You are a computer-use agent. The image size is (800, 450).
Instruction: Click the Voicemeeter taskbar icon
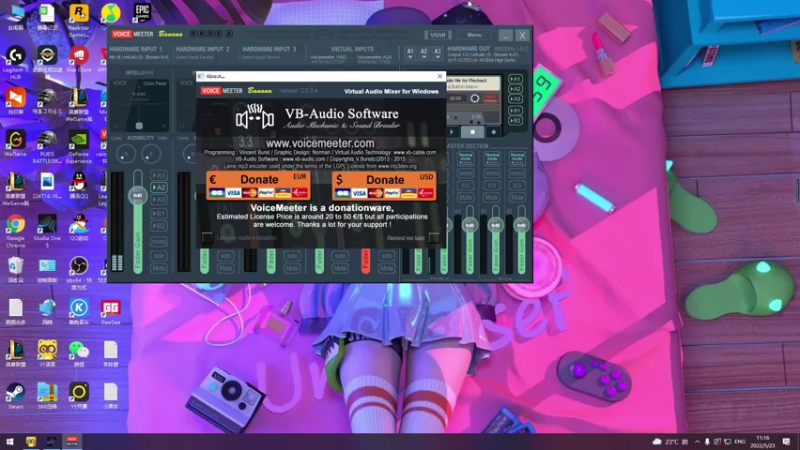click(72, 441)
